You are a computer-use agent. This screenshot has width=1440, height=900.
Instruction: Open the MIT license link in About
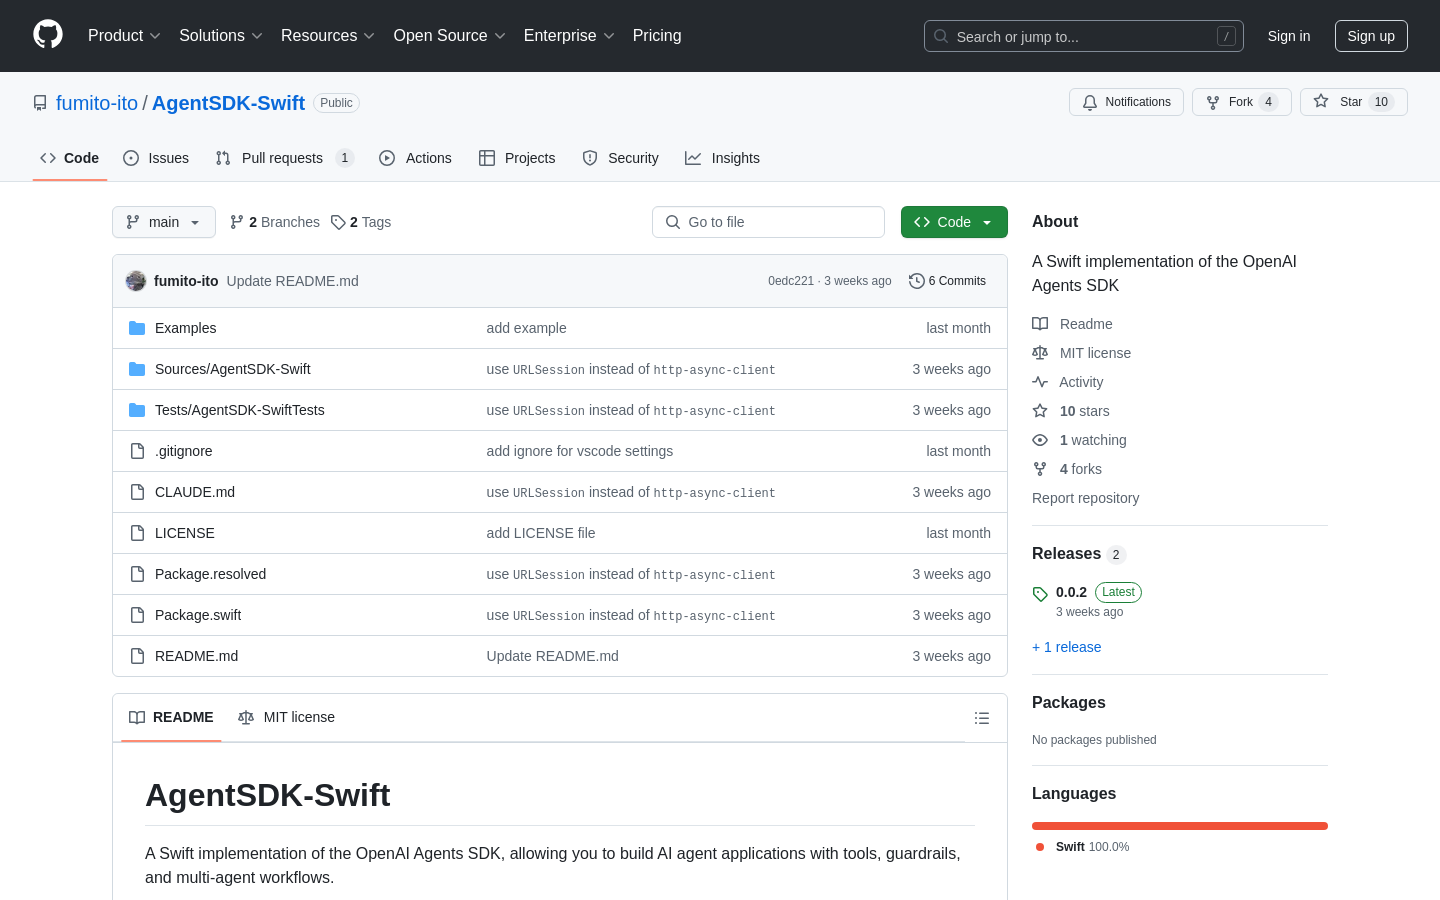tap(1082, 353)
